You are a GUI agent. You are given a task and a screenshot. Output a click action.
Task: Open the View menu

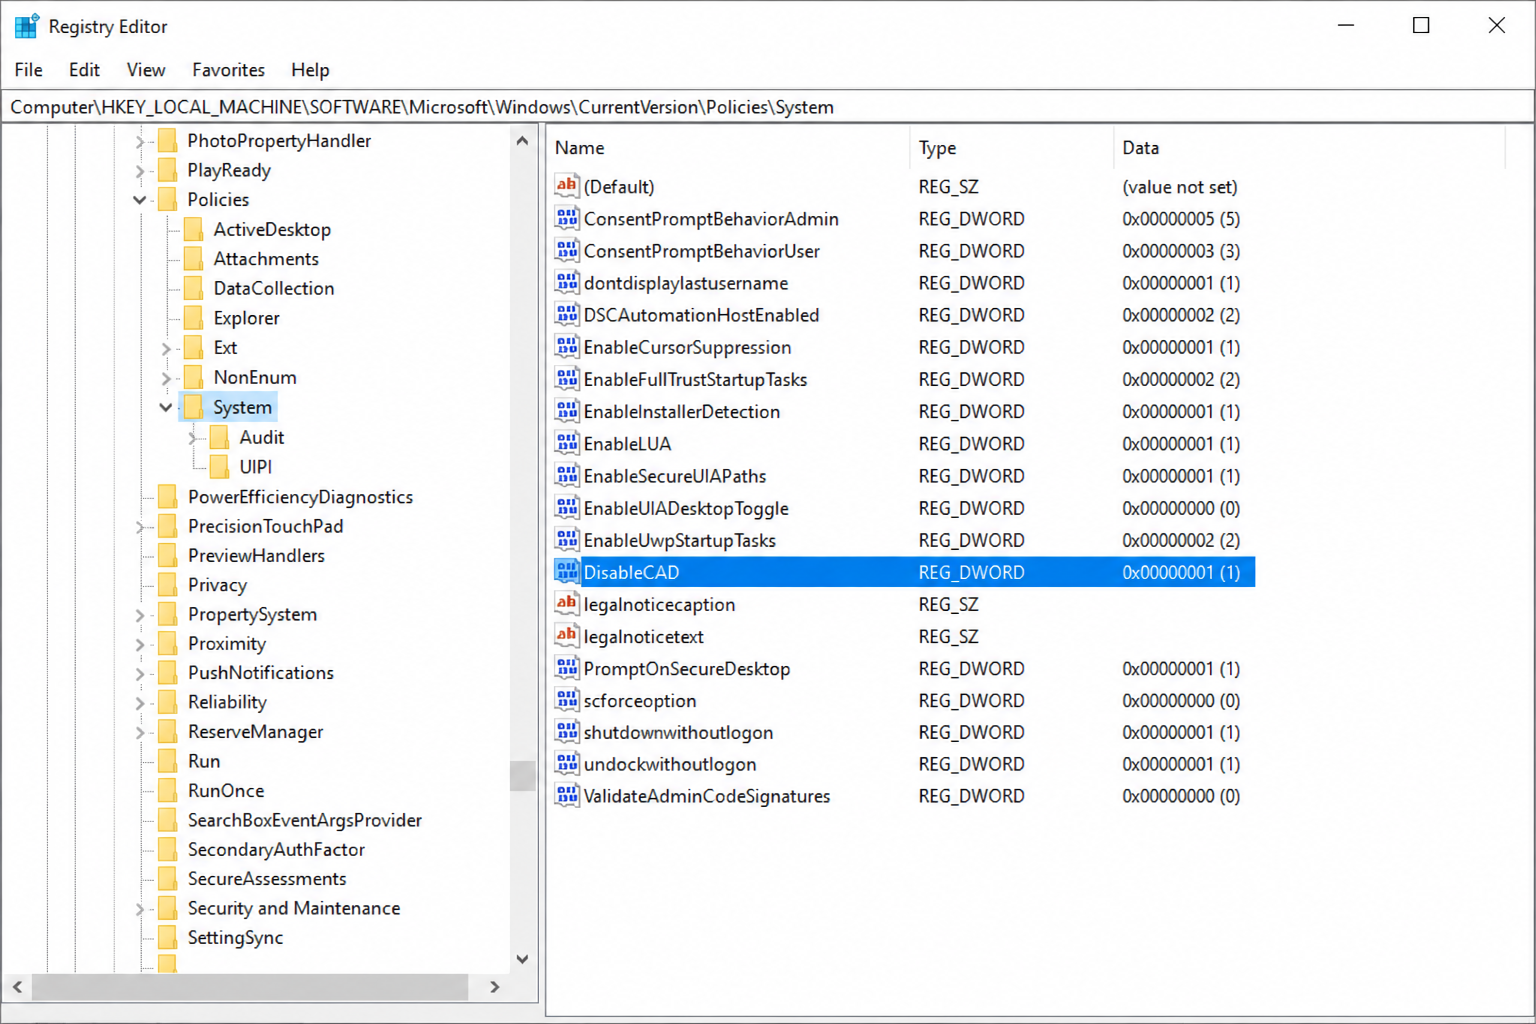click(x=146, y=70)
